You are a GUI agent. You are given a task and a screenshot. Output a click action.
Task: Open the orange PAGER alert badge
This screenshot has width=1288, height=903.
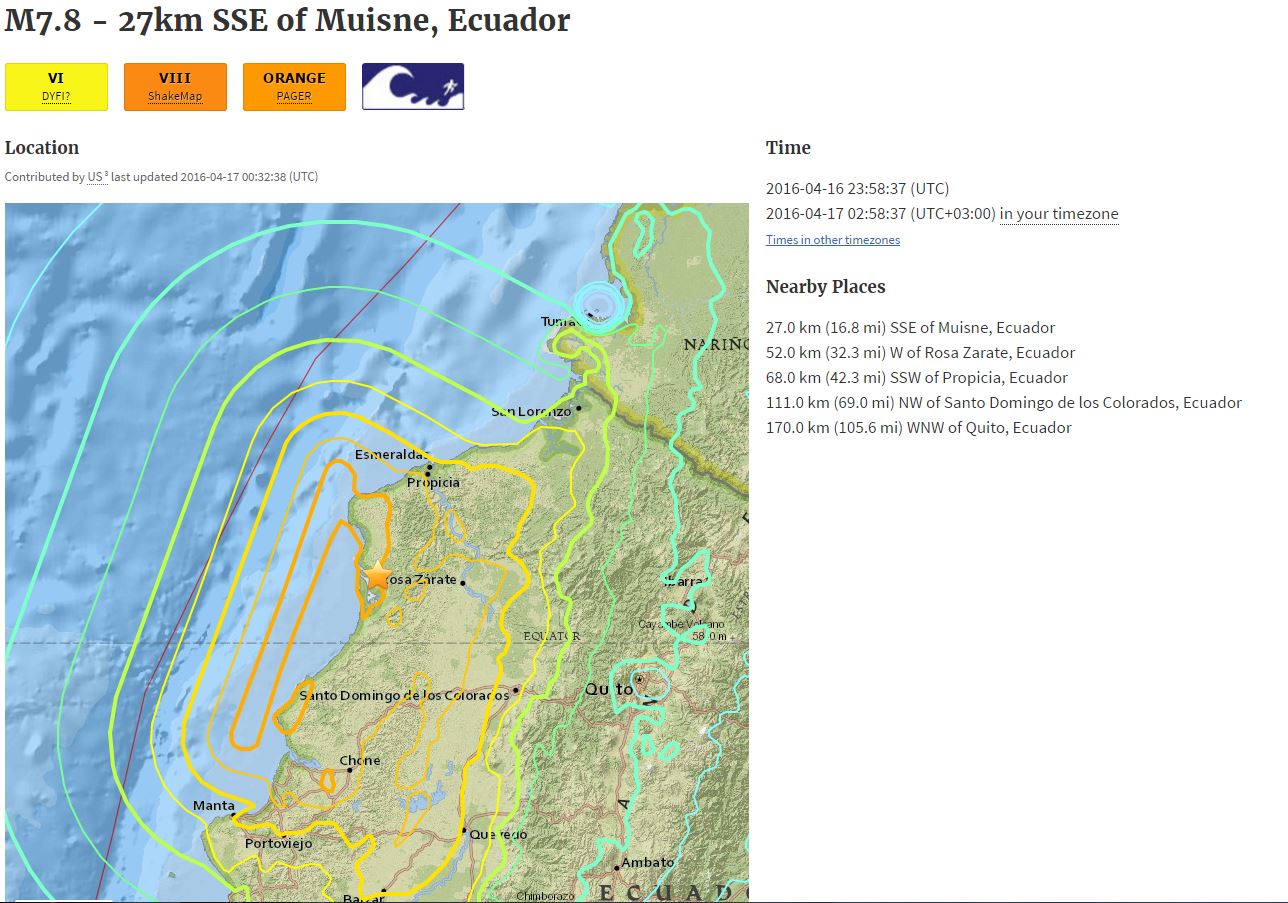click(294, 87)
